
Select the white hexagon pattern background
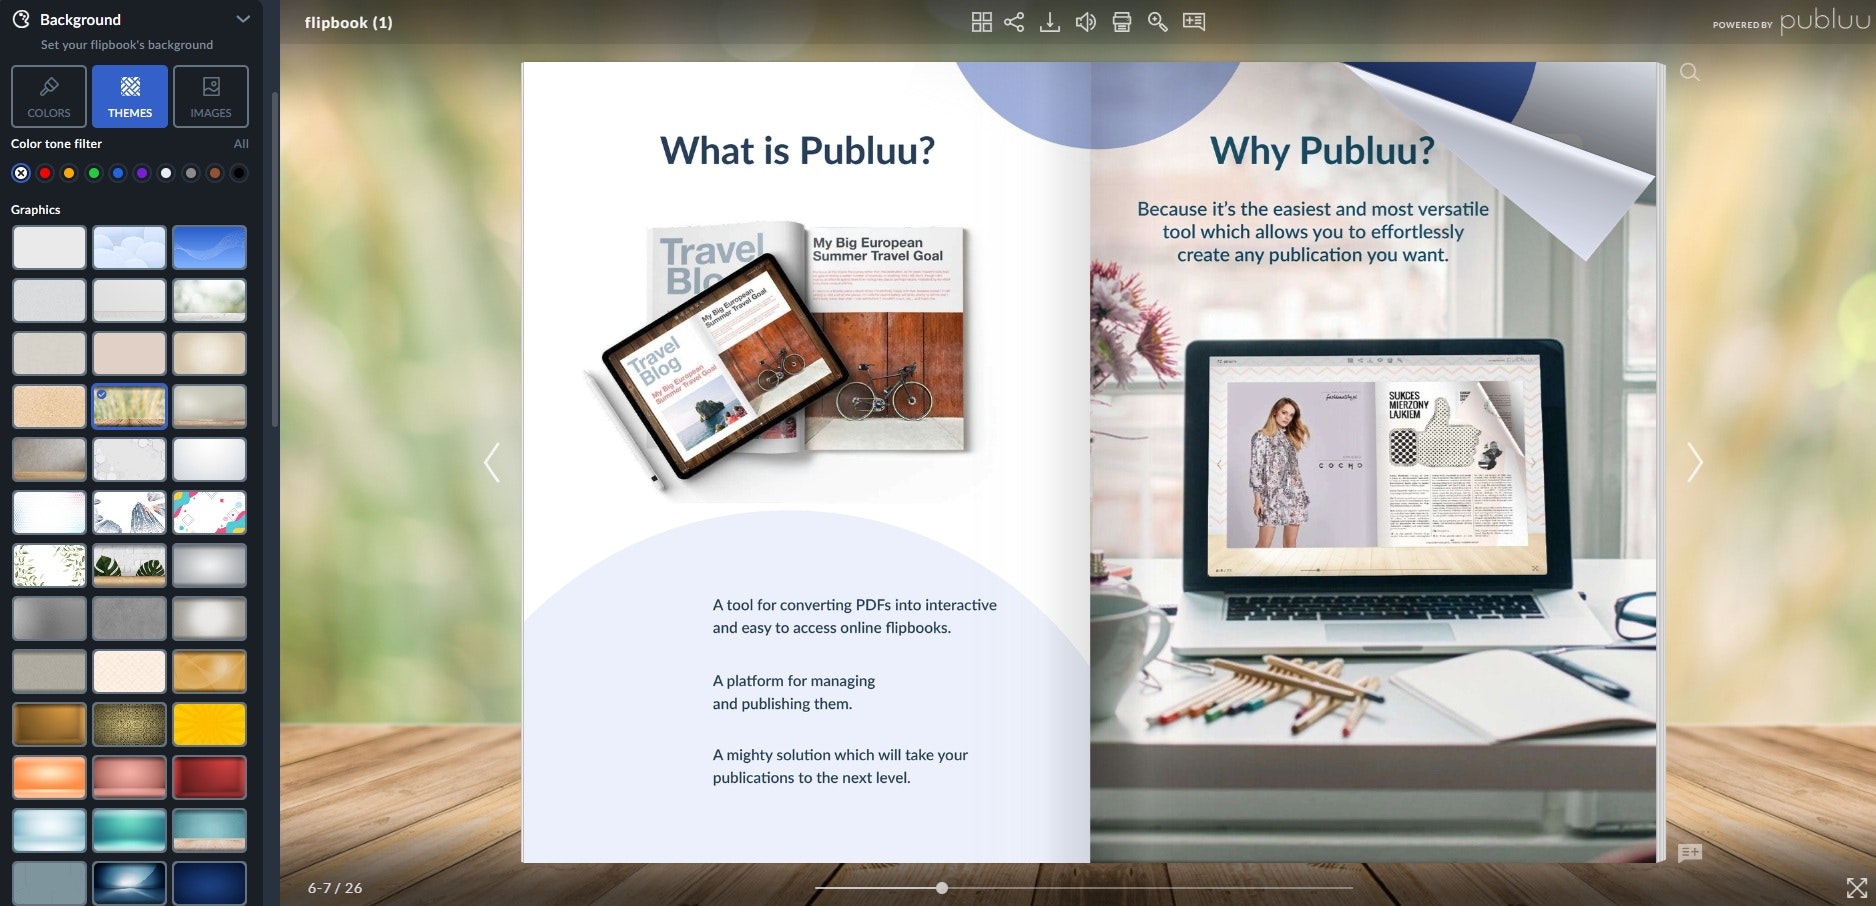coord(129,459)
